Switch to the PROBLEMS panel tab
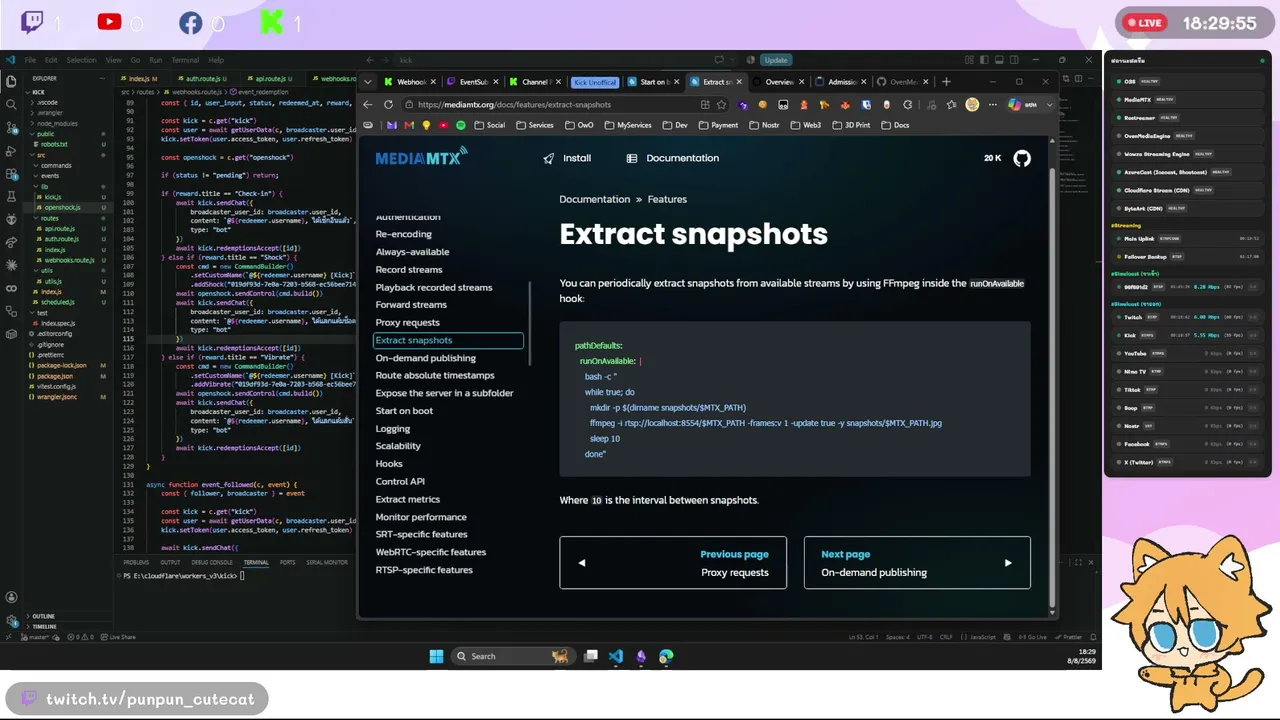Image resolution: width=1280 pixels, height=720 pixels. click(x=136, y=562)
